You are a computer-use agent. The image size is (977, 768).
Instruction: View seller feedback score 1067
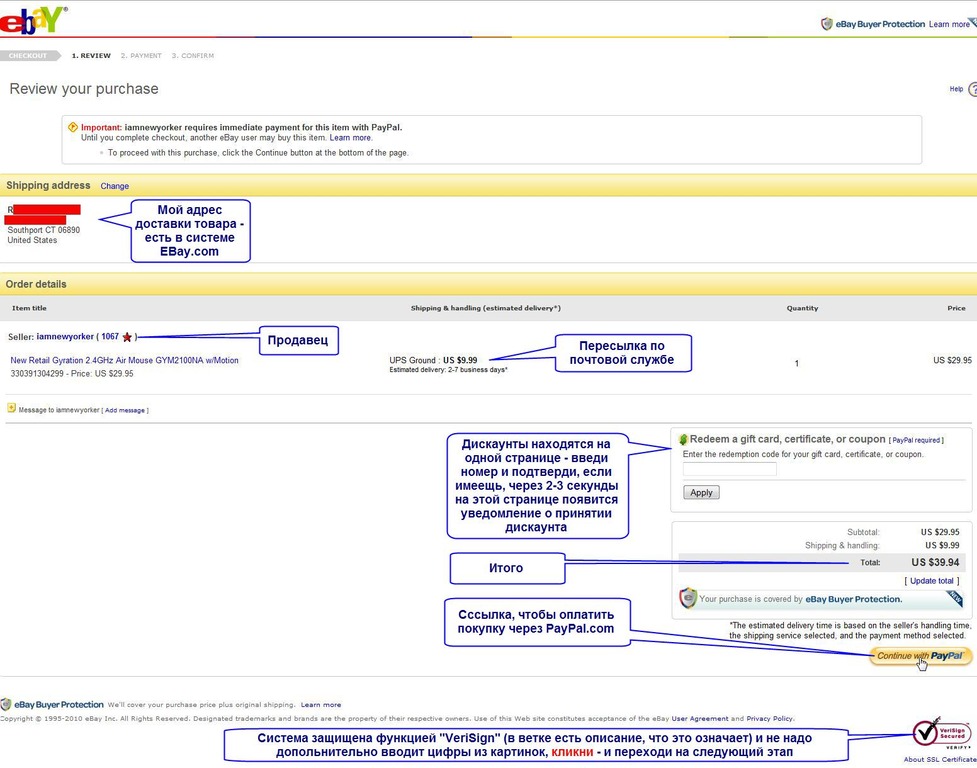110,336
